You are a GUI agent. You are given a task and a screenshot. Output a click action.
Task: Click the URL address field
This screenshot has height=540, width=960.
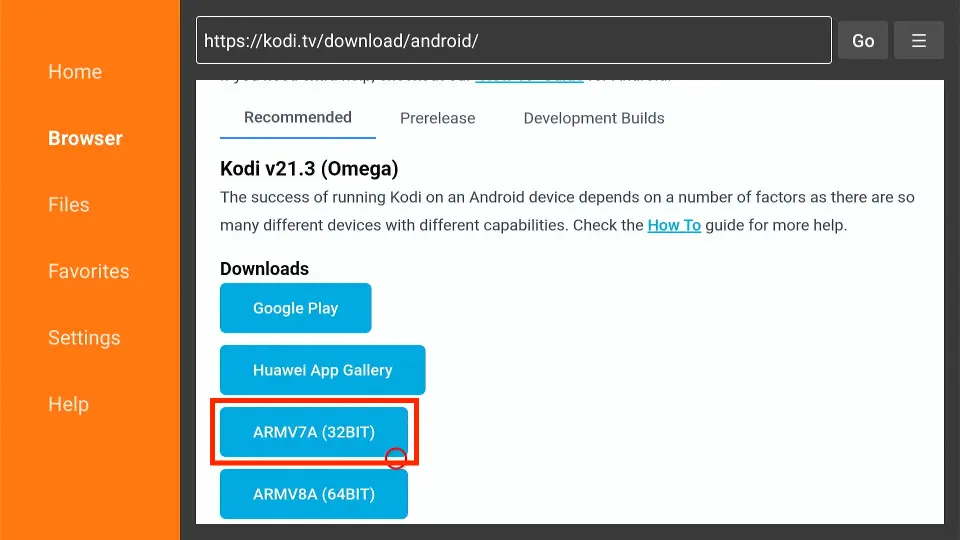pyautogui.click(x=513, y=41)
